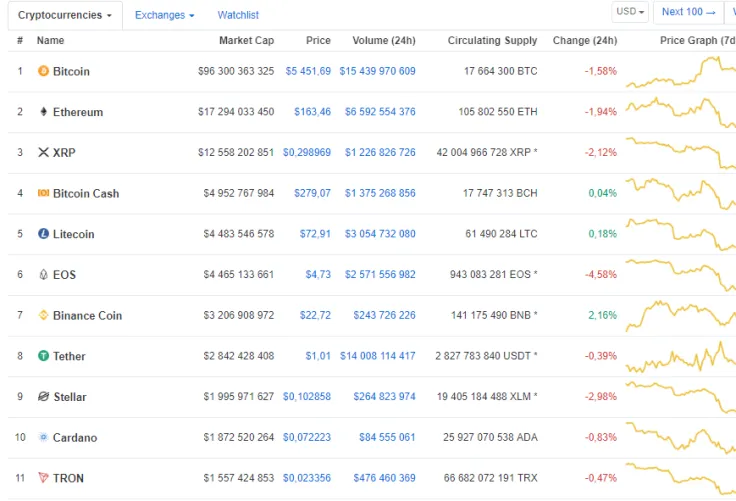
Task: Open the USD currency selector
Action: pos(631,12)
